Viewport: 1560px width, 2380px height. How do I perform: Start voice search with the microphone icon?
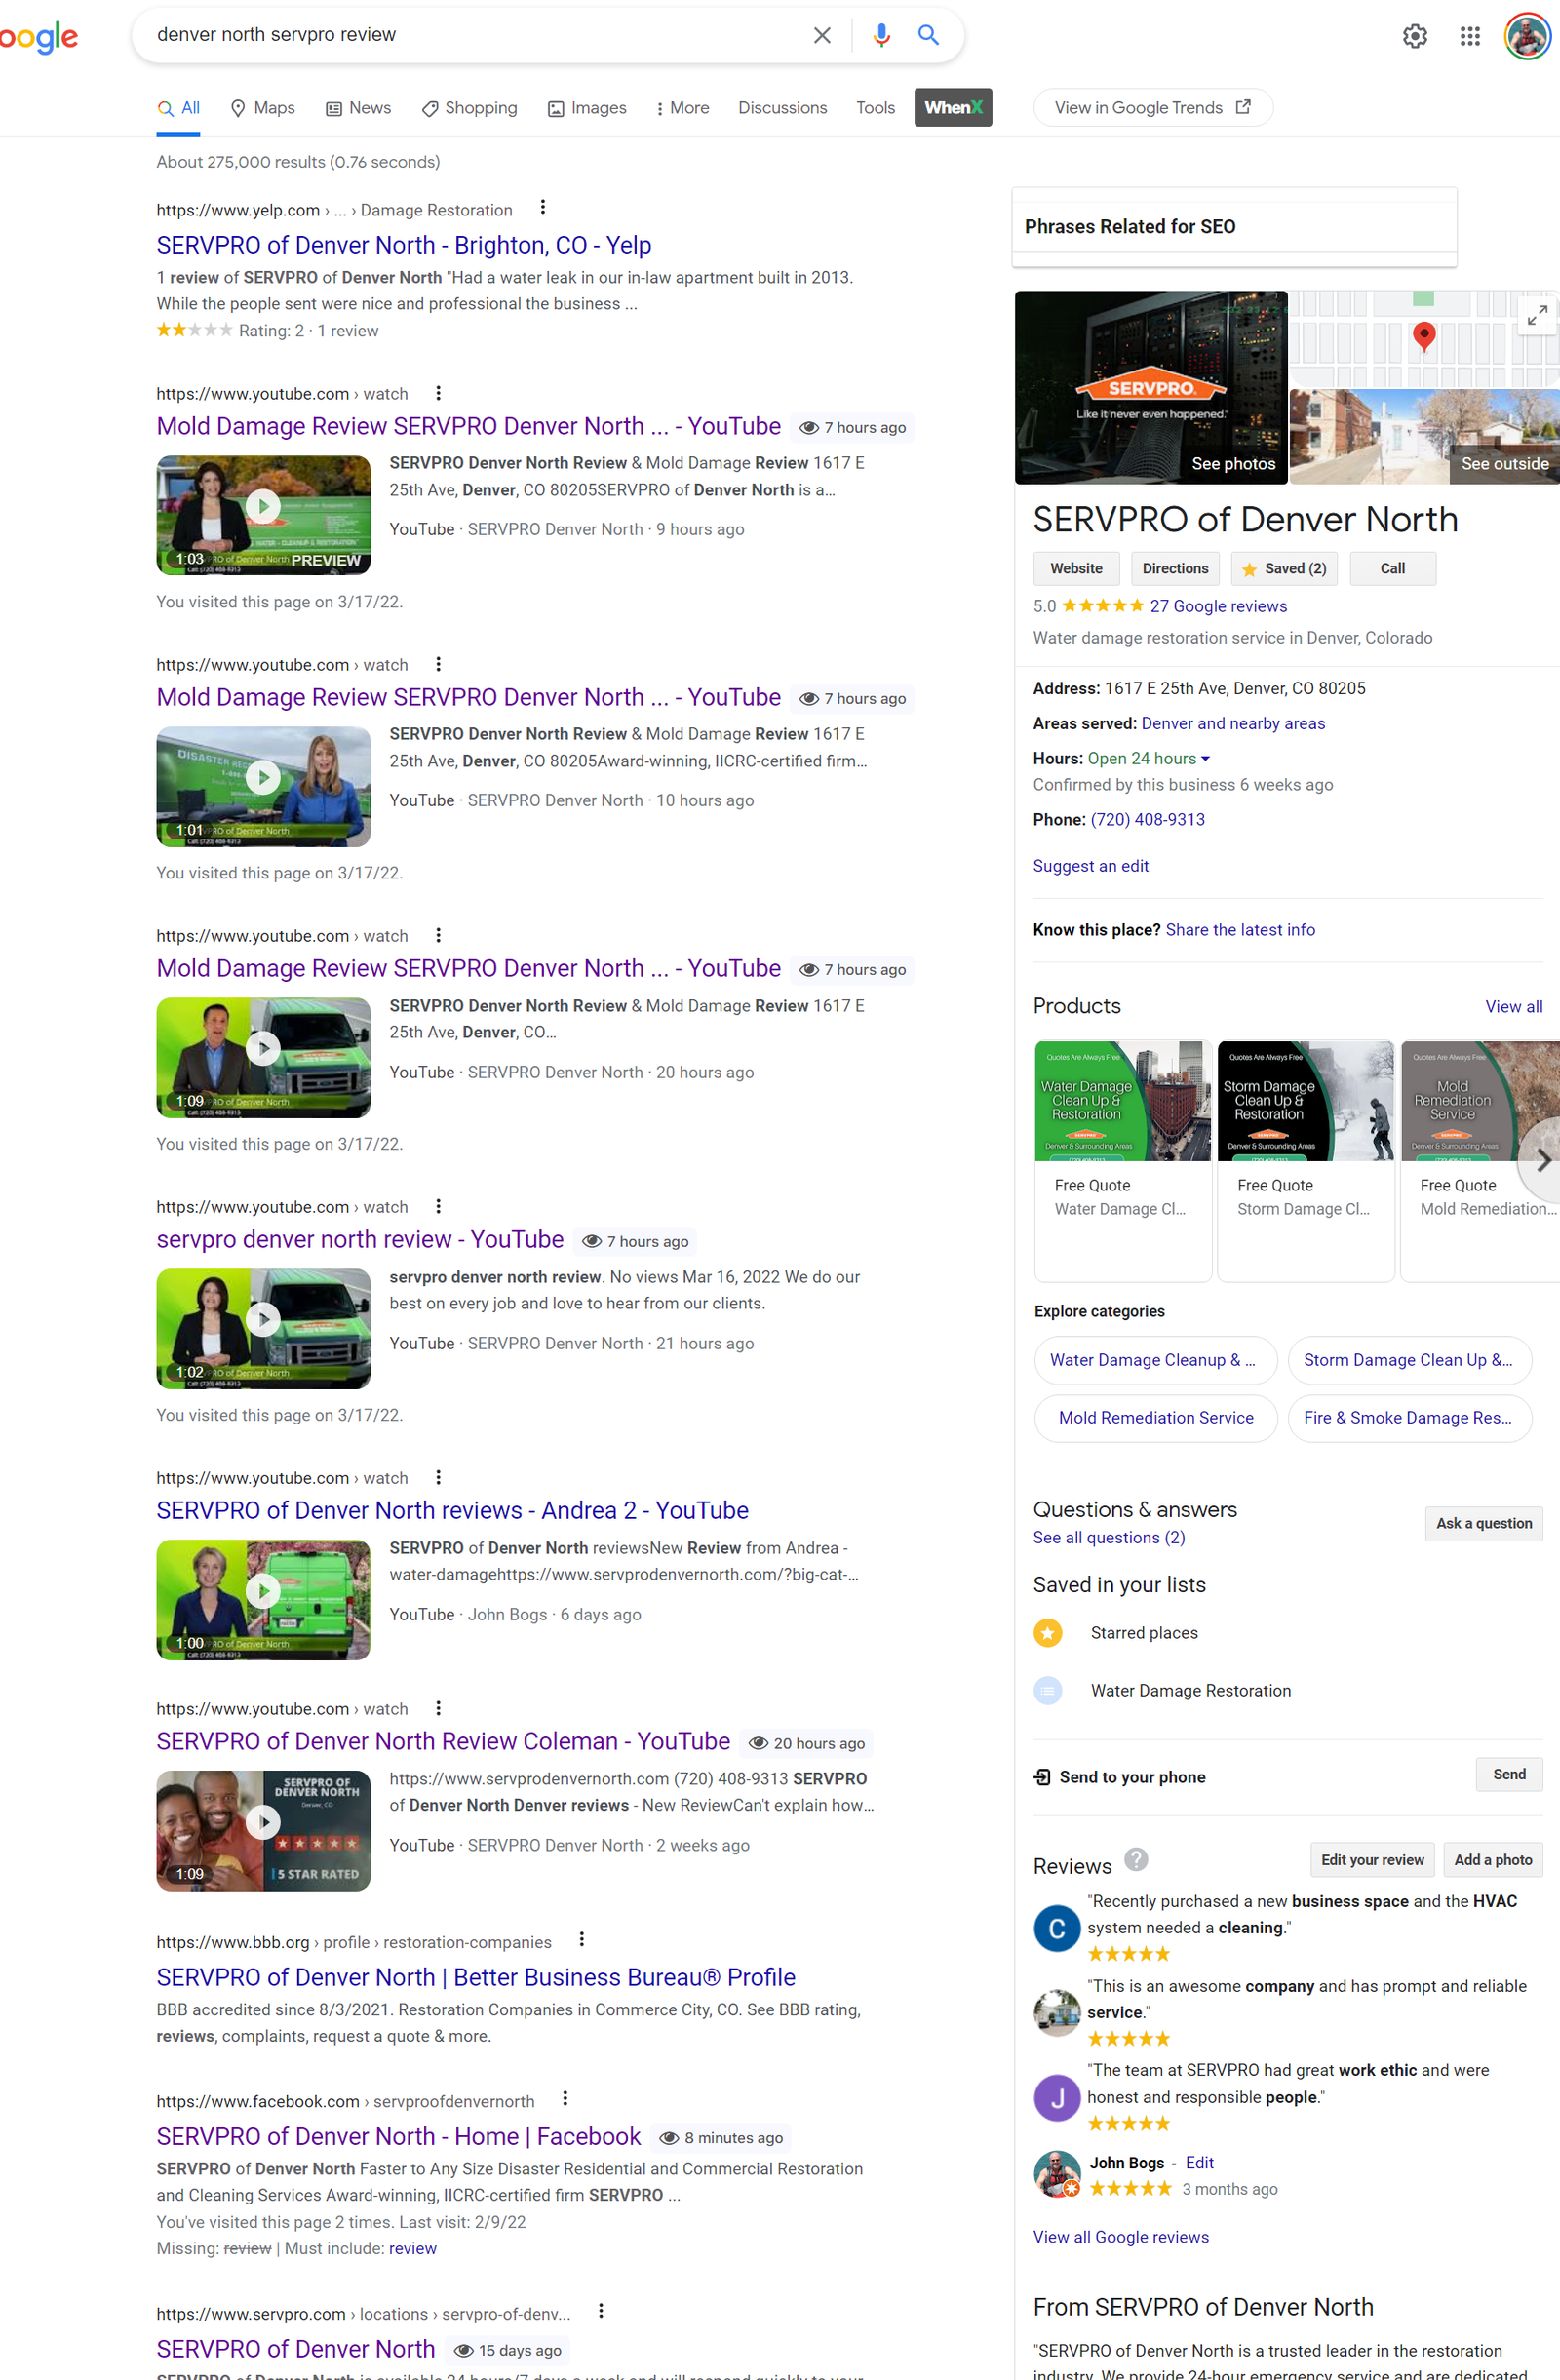(881, 36)
